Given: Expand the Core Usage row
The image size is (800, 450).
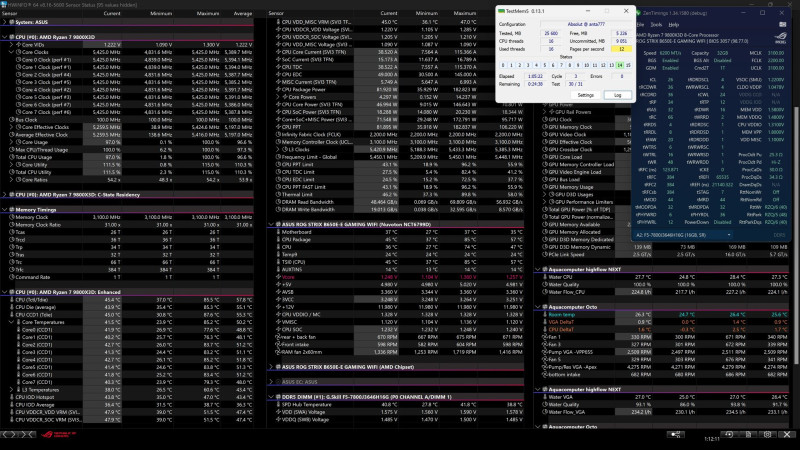Looking at the screenshot, I should pos(11,142).
